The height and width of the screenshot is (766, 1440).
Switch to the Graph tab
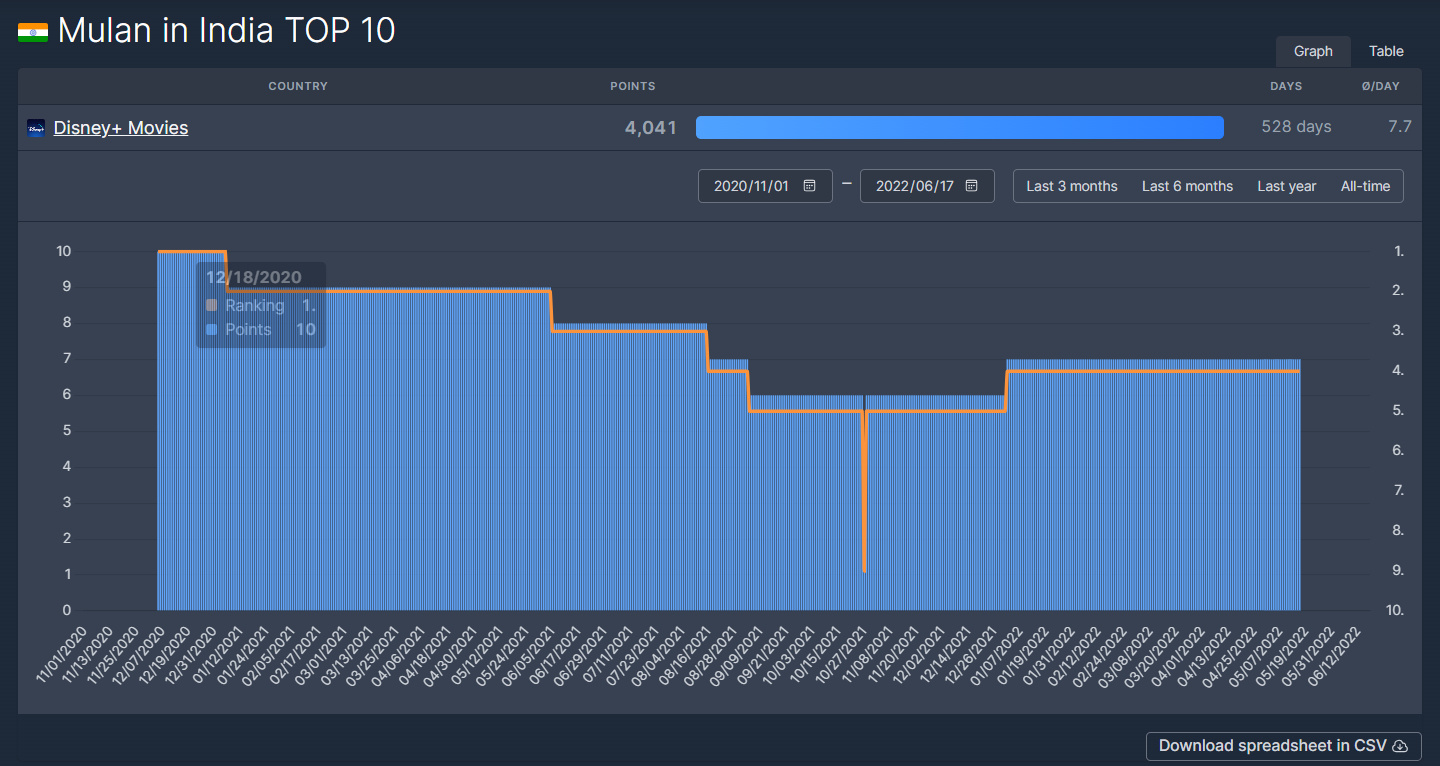coord(1313,51)
